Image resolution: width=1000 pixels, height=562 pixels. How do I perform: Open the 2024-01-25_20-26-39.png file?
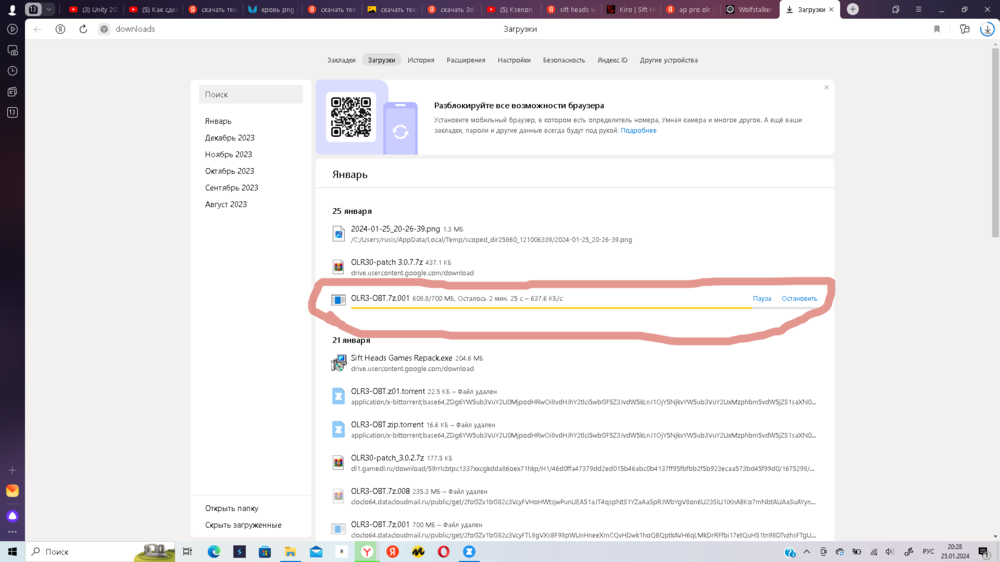pyautogui.click(x=395, y=229)
